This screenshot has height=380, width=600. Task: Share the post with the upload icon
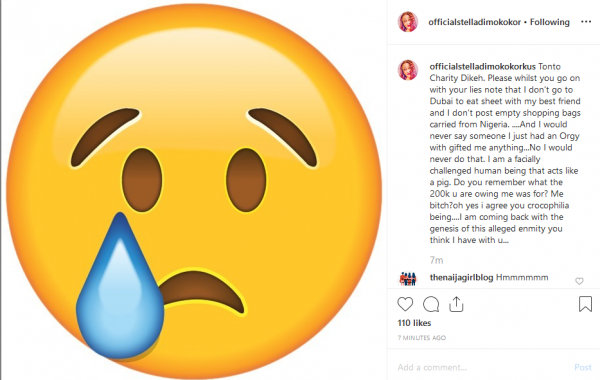pos(456,304)
